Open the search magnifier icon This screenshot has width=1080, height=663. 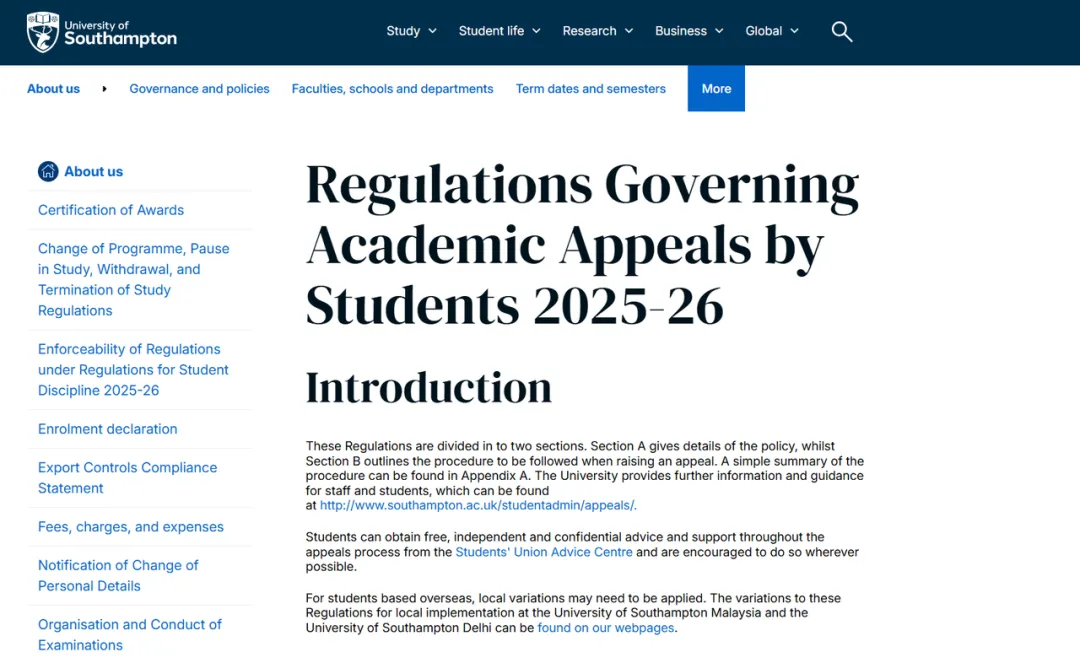[841, 32]
